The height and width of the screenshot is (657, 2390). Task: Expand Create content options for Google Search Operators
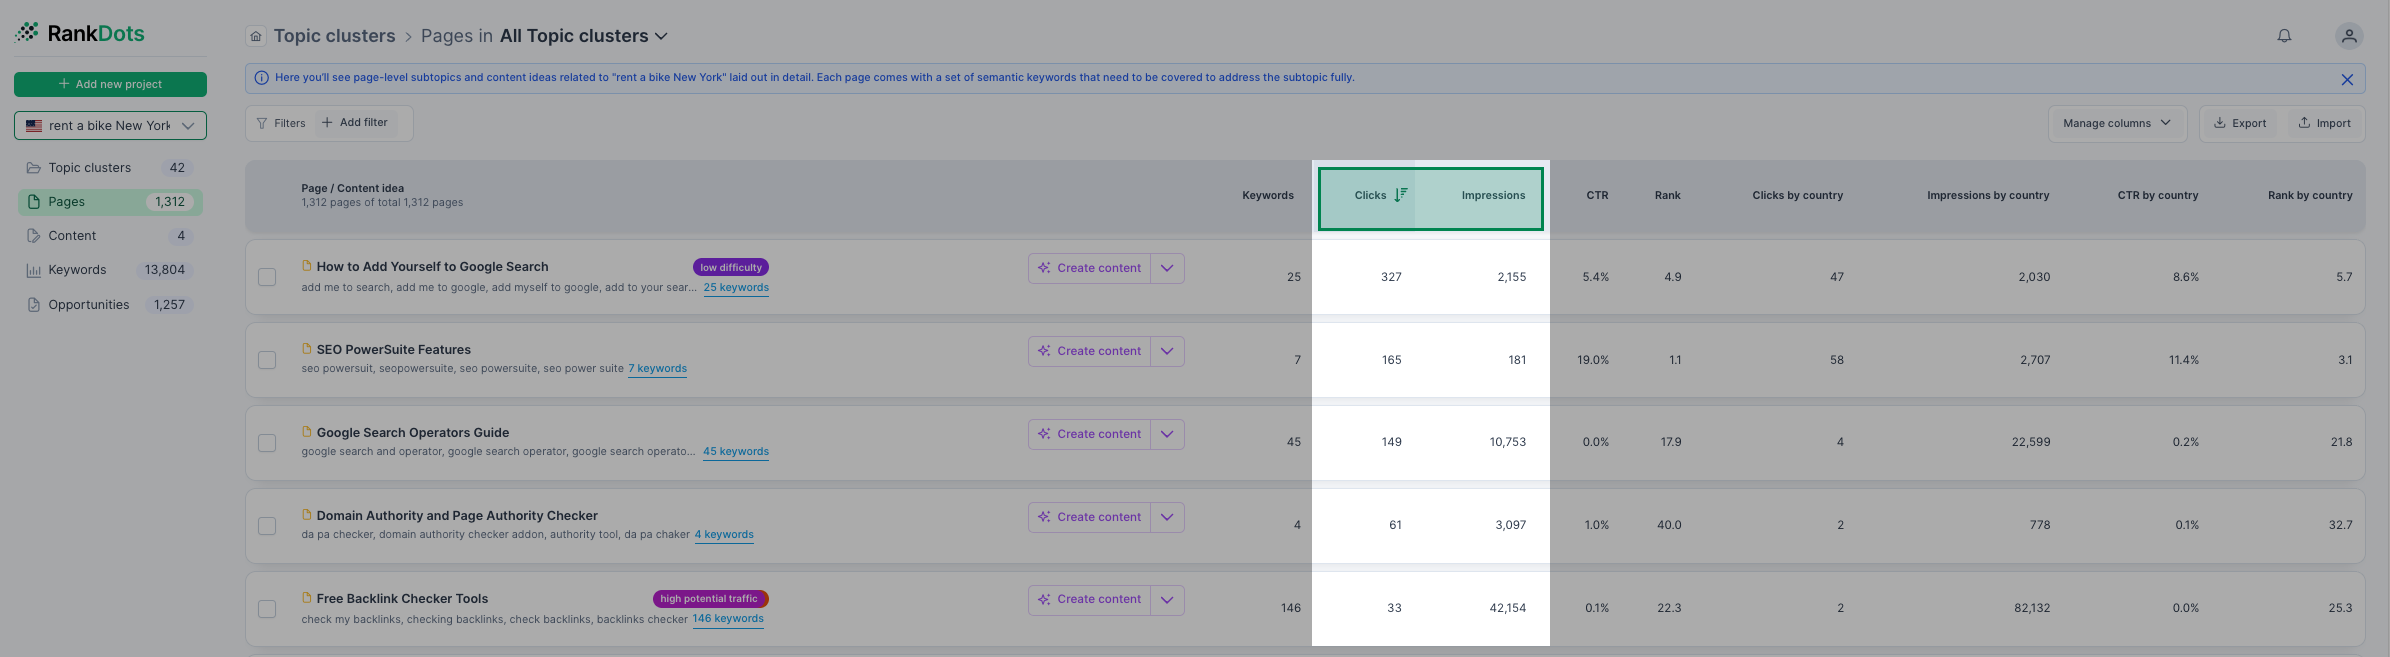[x=1167, y=434]
